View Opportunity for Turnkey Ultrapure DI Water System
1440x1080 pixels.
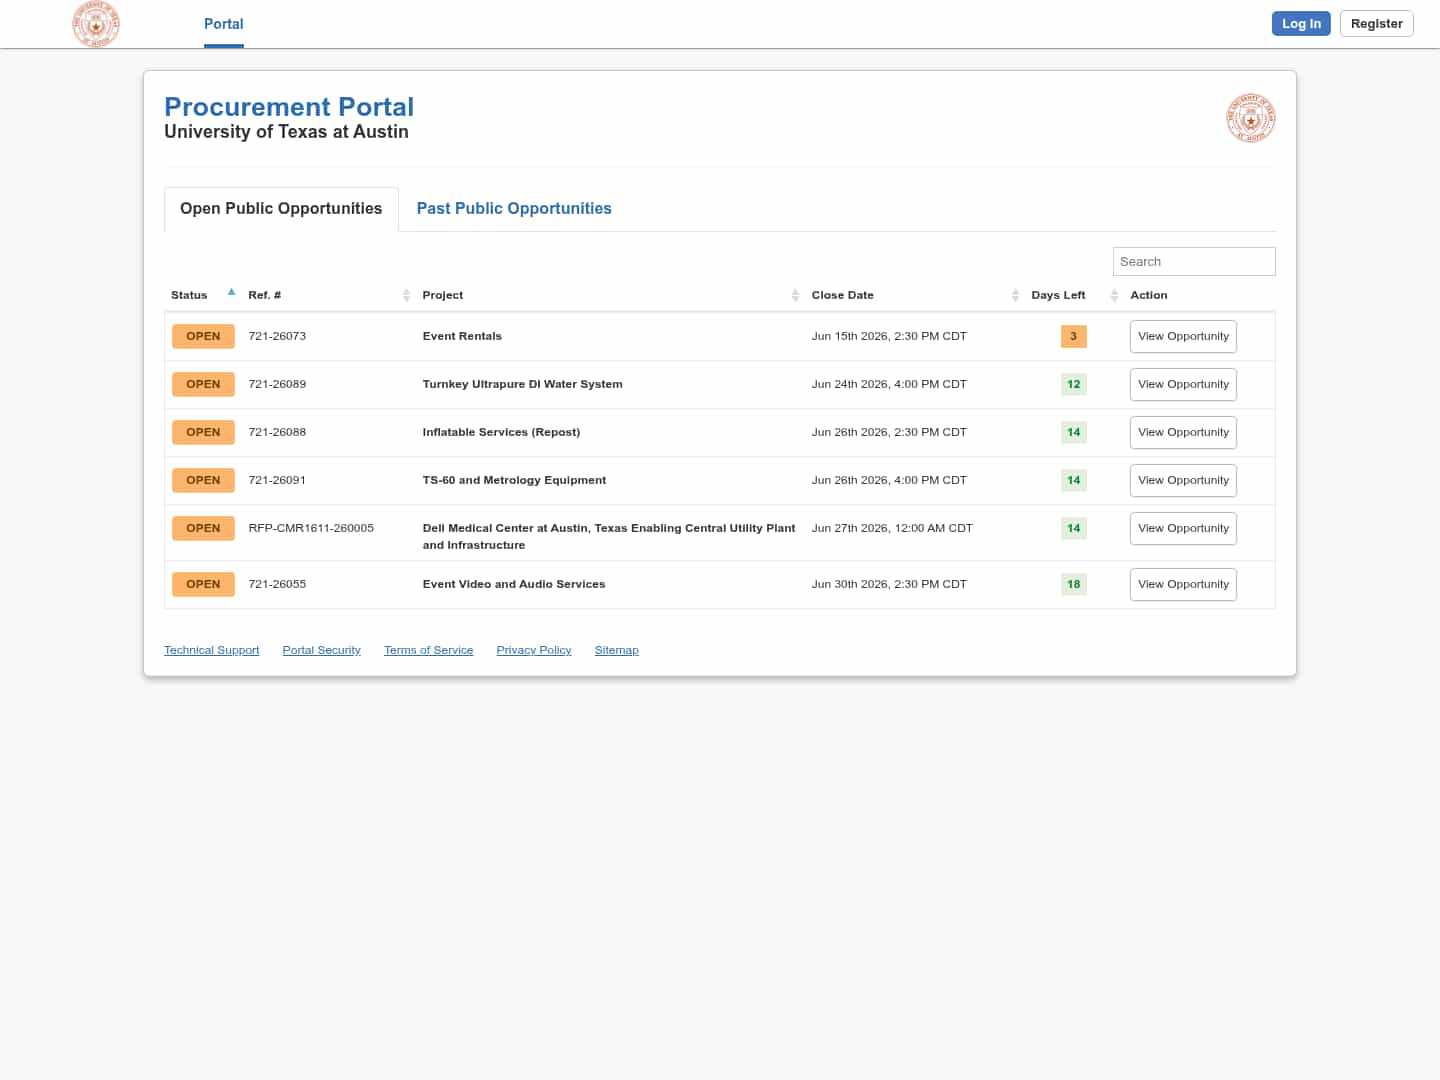click(x=1183, y=385)
